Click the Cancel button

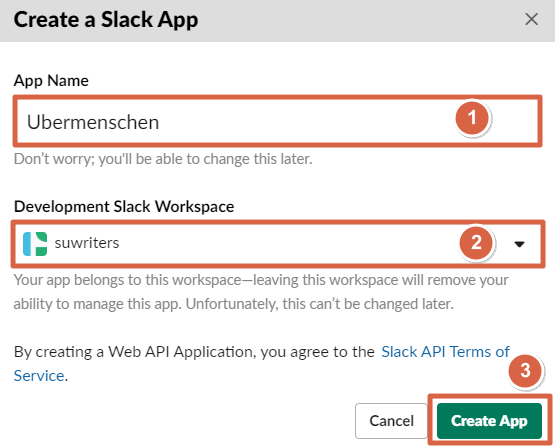pos(391,421)
